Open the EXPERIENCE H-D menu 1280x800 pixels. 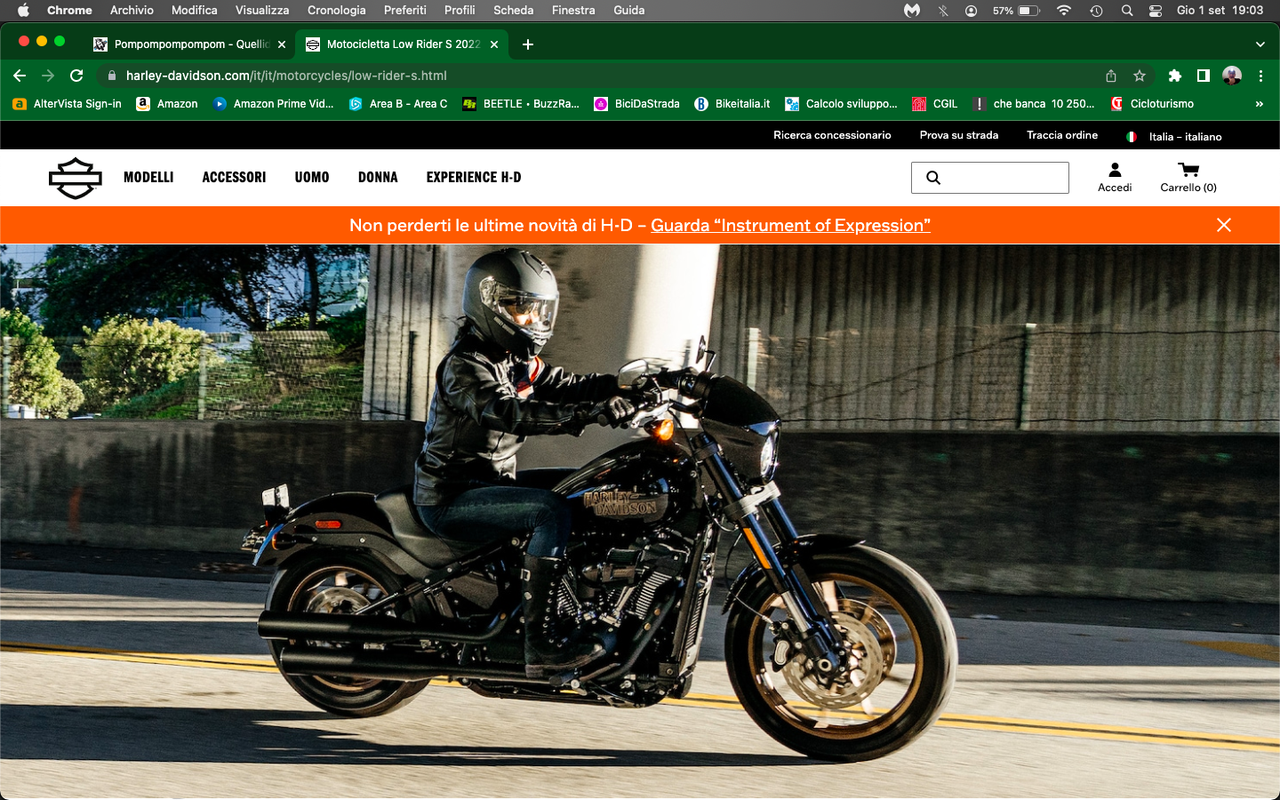point(474,177)
